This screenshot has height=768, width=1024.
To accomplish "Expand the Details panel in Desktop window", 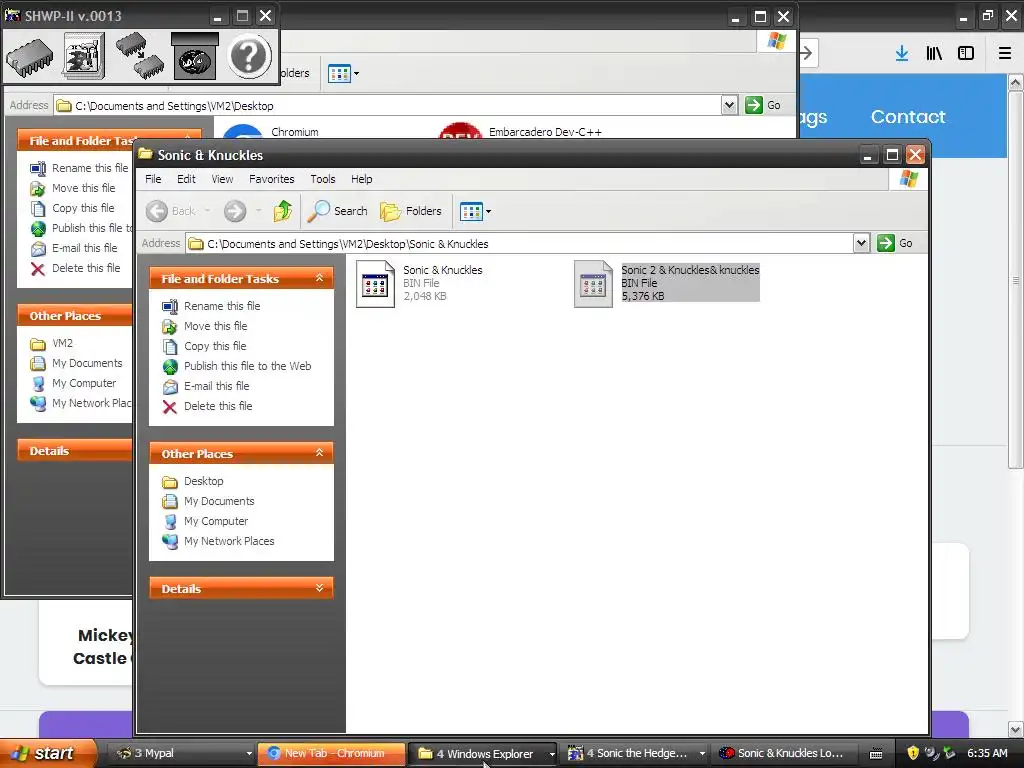I will pos(74,451).
